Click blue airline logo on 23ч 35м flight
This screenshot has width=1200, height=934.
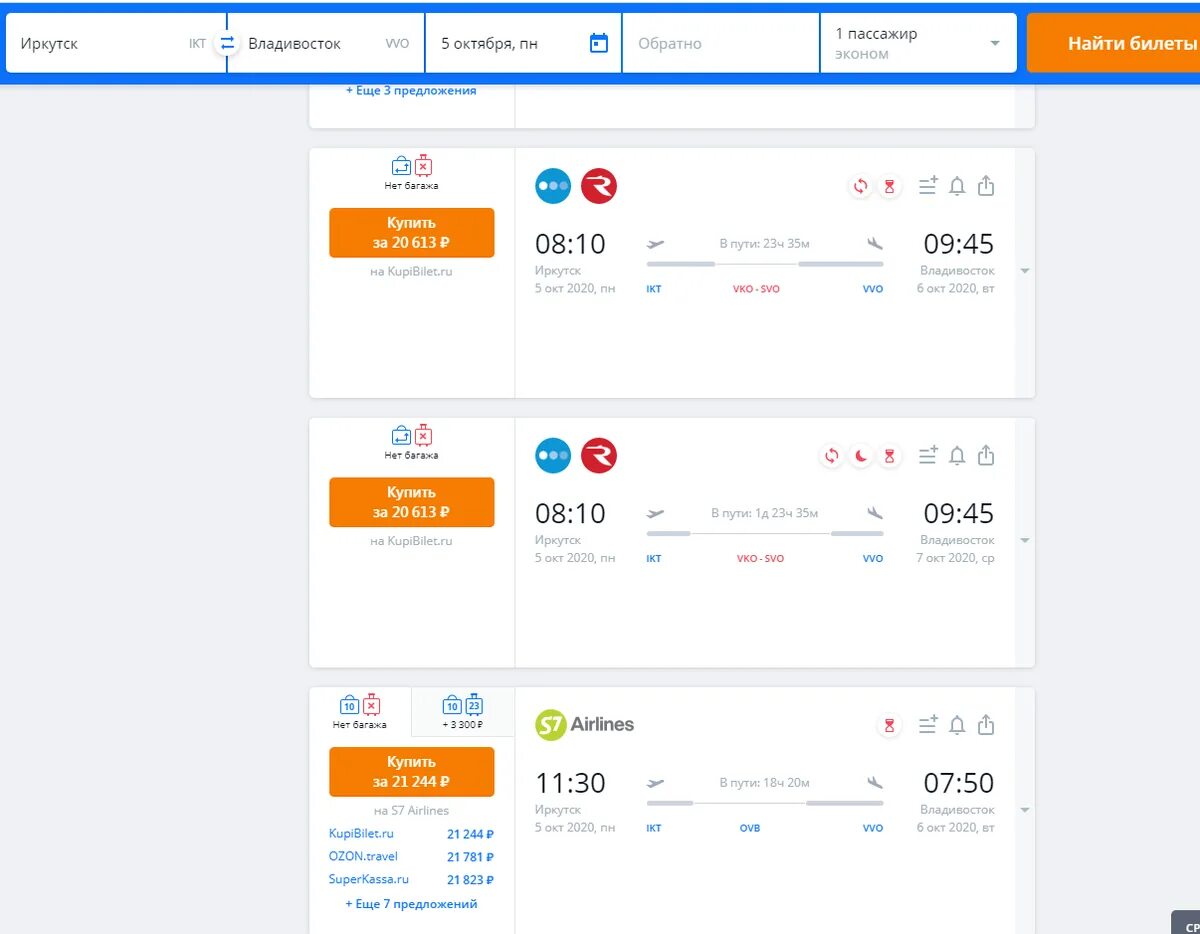tap(553, 186)
